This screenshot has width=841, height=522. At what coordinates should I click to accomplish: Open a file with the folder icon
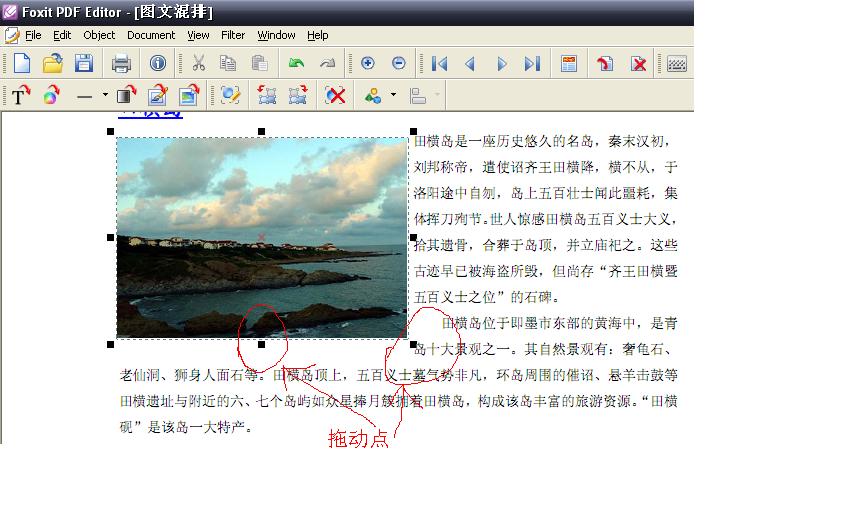click(x=53, y=64)
